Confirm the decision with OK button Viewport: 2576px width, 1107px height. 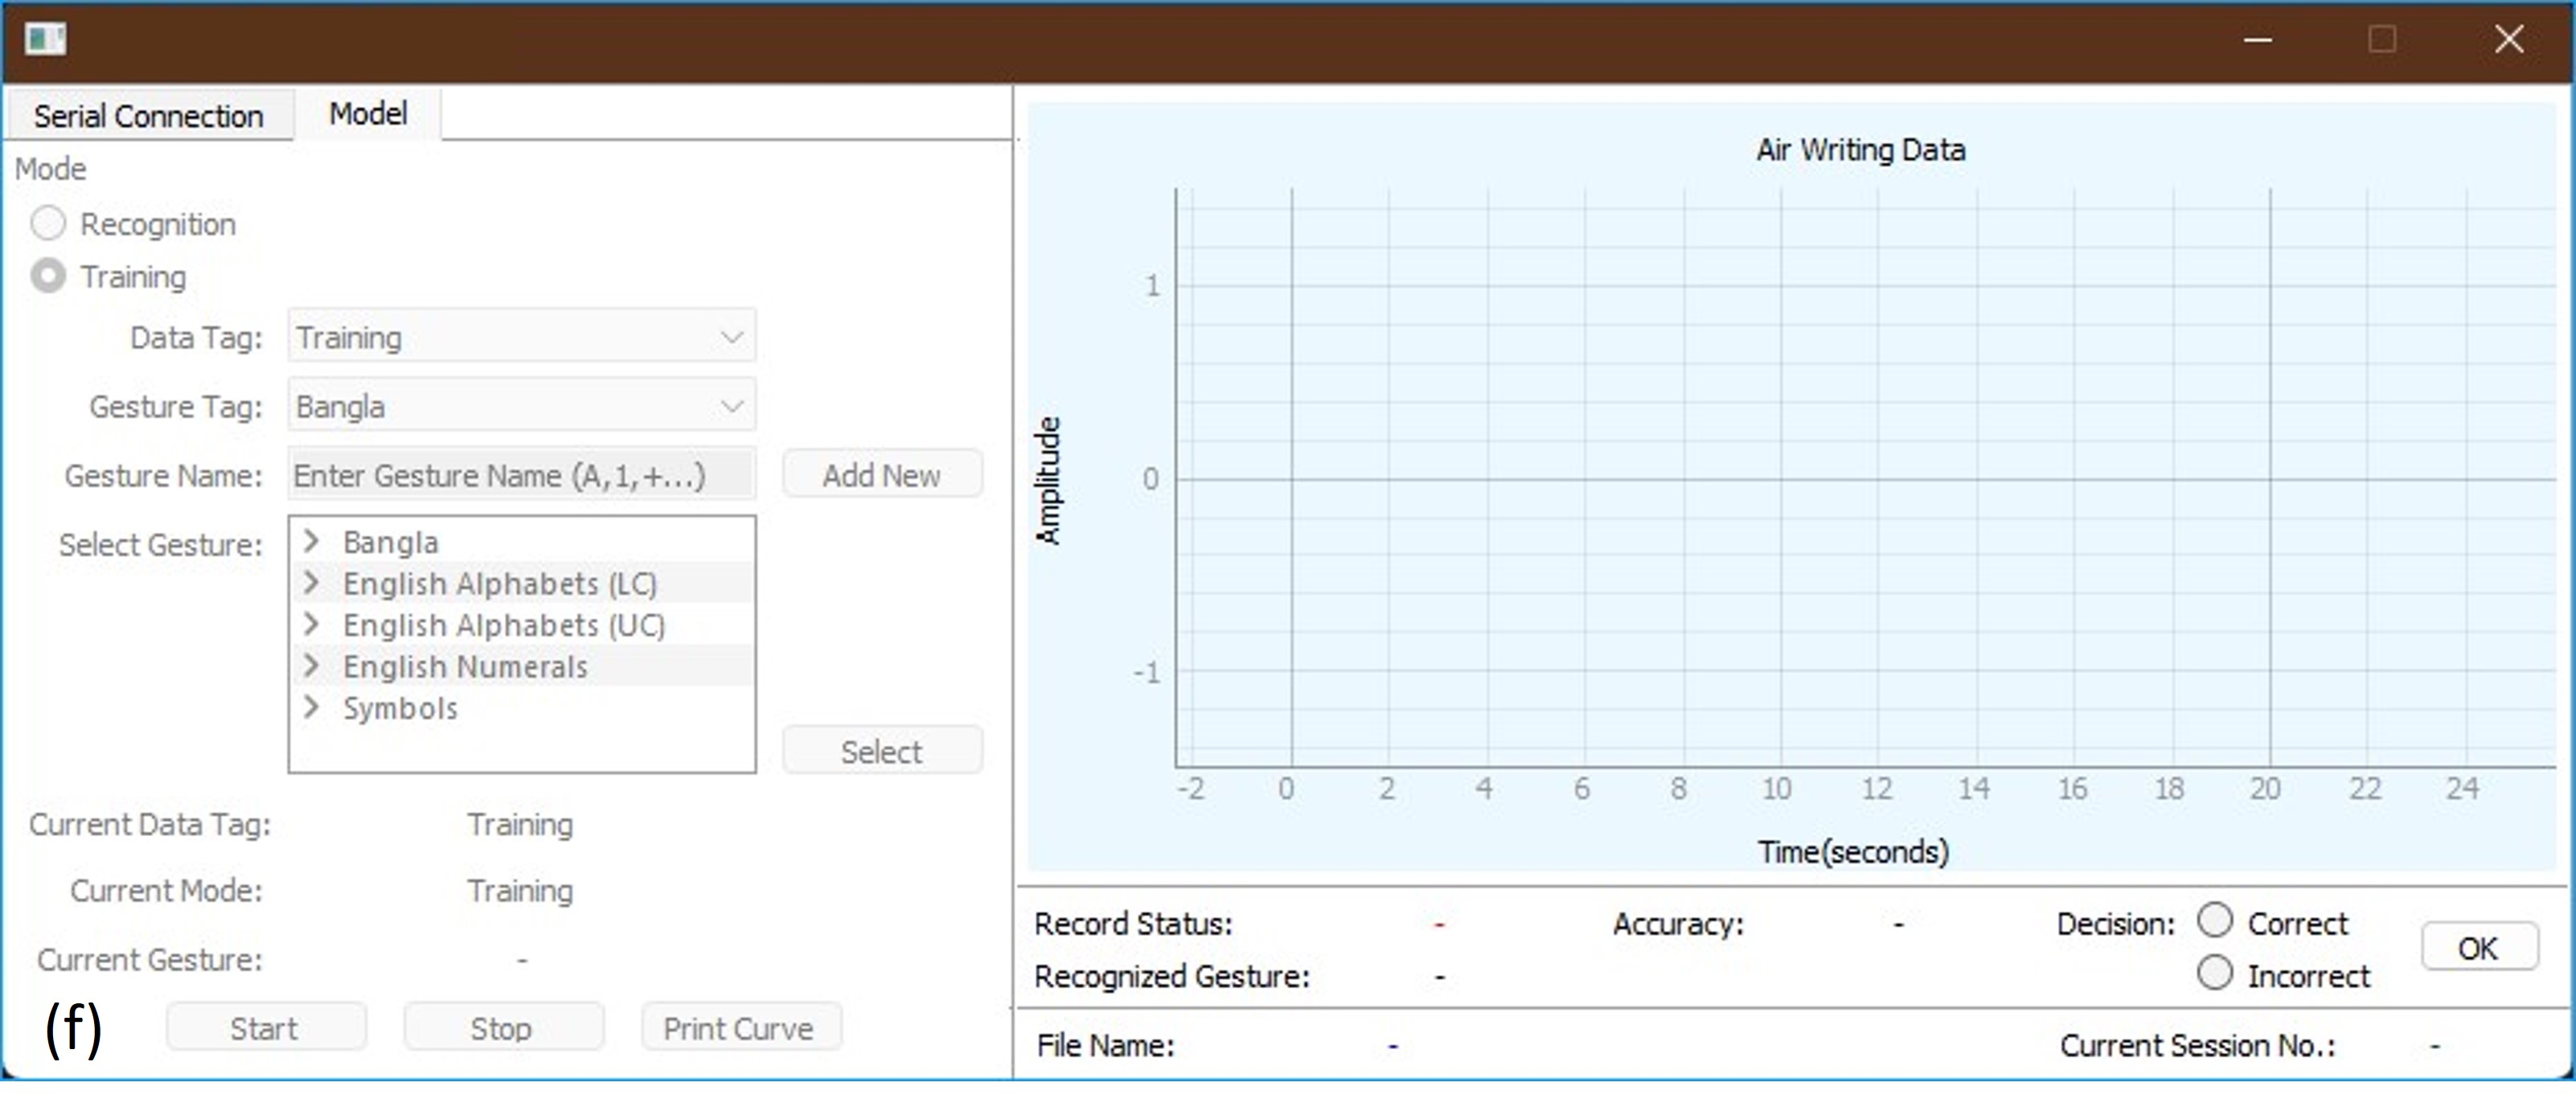tap(2478, 946)
